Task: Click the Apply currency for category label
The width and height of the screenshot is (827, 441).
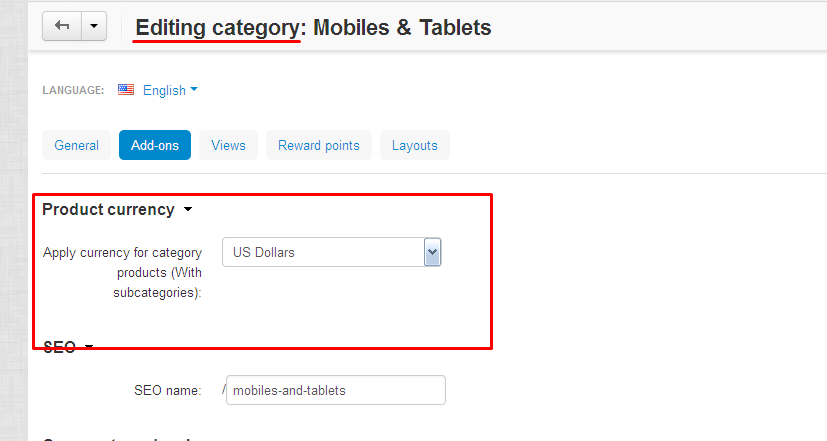Action: [x=122, y=272]
